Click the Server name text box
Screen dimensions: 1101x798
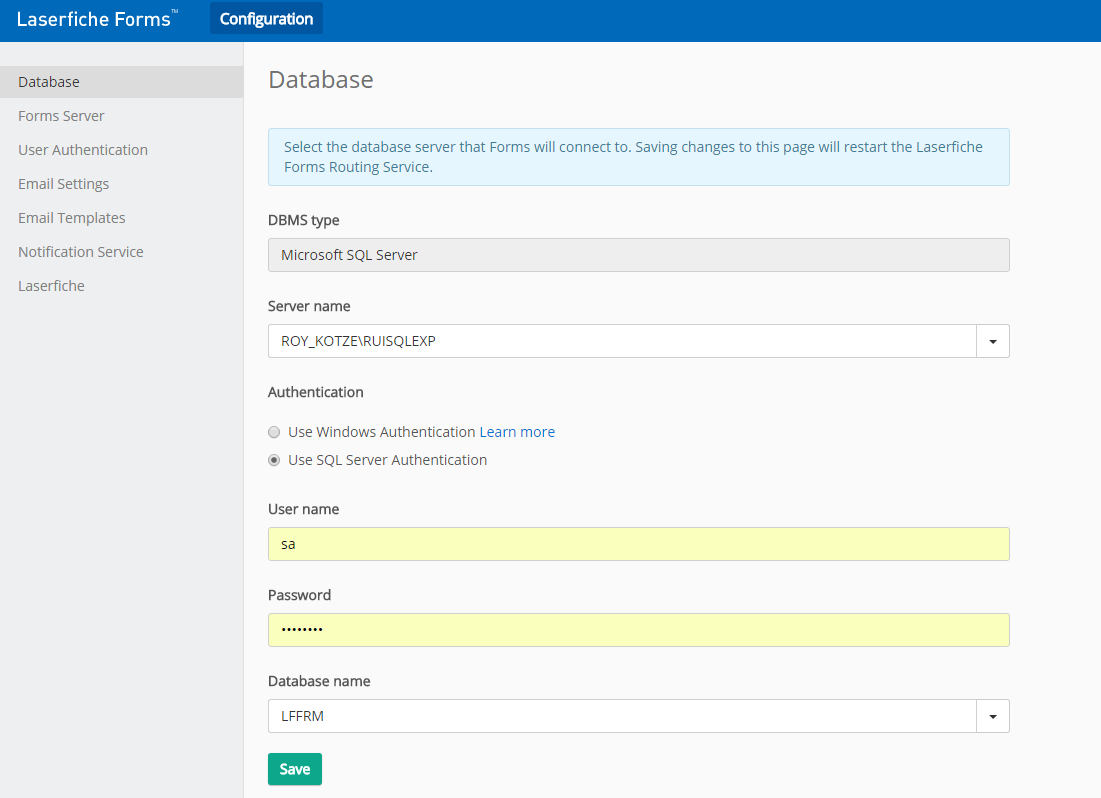tap(621, 341)
